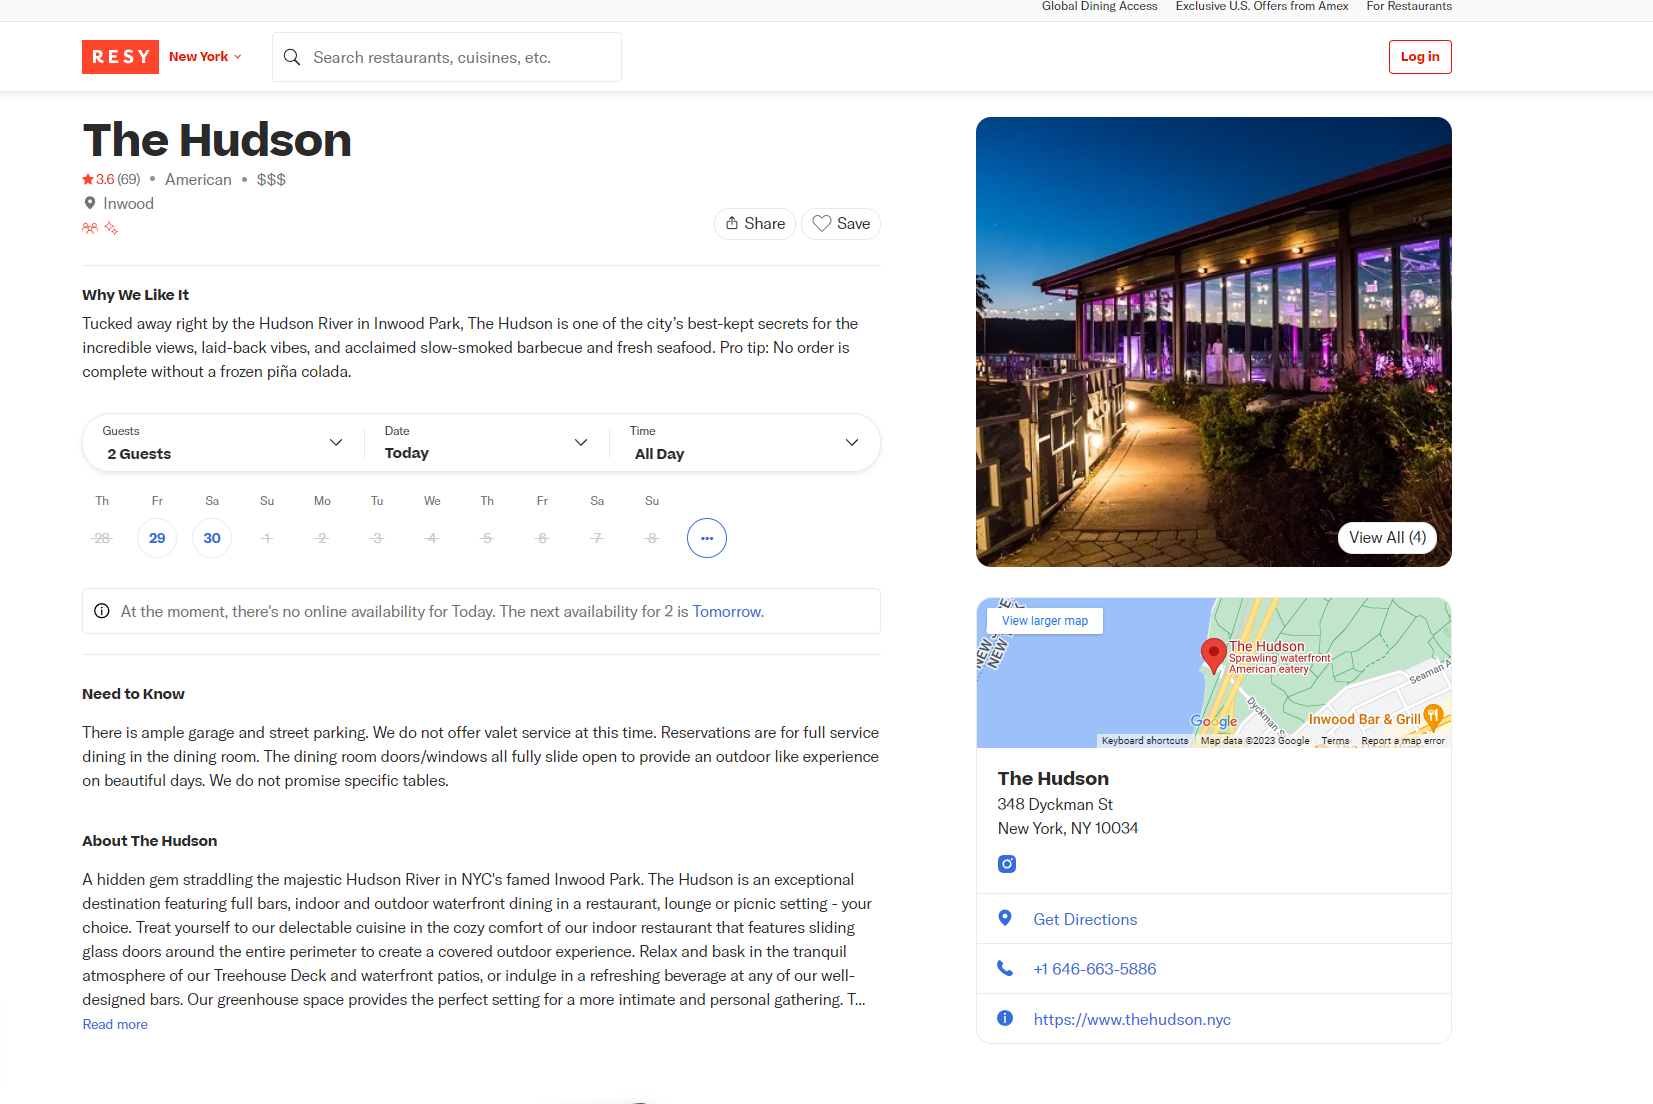1653x1104 pixels.
Task: Click the 3.6 (69) rating text
Action: pos(118,179)
